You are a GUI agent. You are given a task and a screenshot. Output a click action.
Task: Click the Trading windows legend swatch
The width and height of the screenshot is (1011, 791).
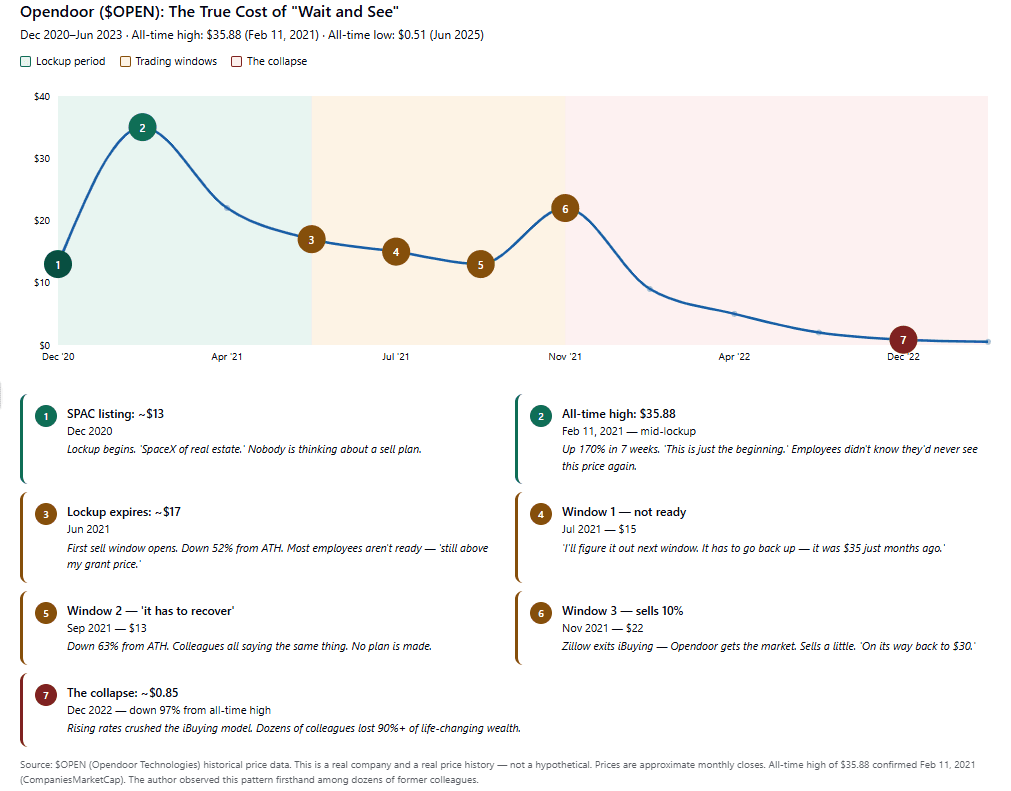pos(126,62)
